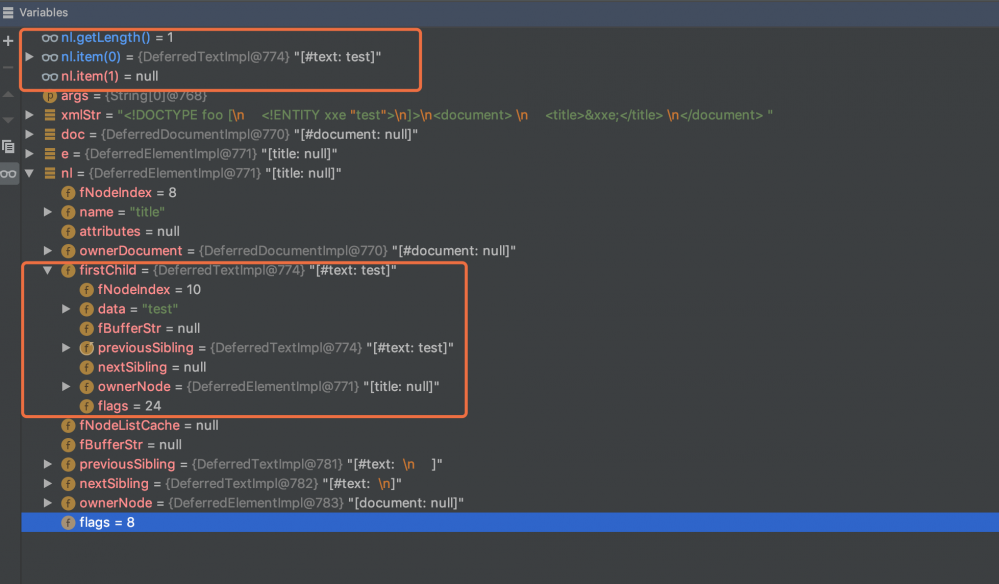
Task: Collapse the firstChild field
Action: point(48,271)
